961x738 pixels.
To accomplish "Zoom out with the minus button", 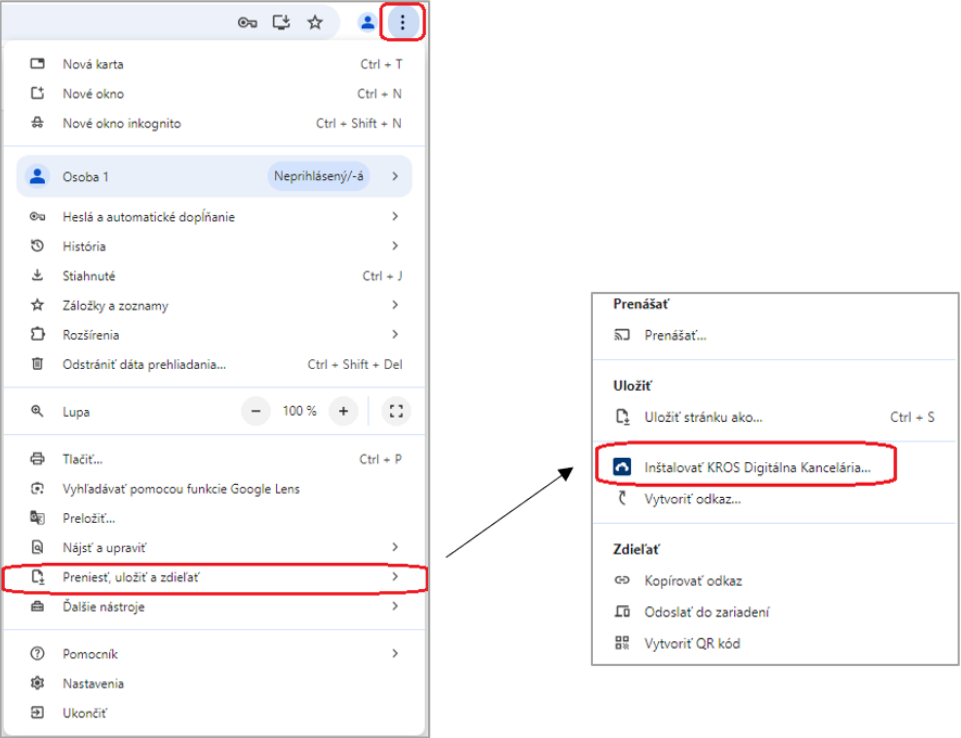I will 256,411.
